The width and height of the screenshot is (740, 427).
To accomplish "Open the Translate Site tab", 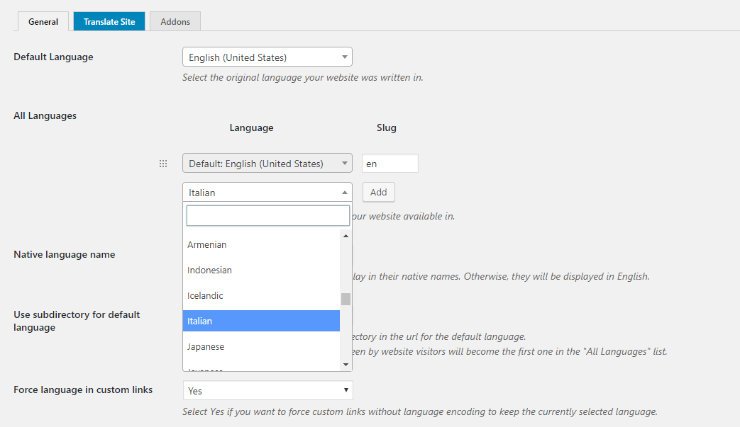I will (x=109, y=20).
